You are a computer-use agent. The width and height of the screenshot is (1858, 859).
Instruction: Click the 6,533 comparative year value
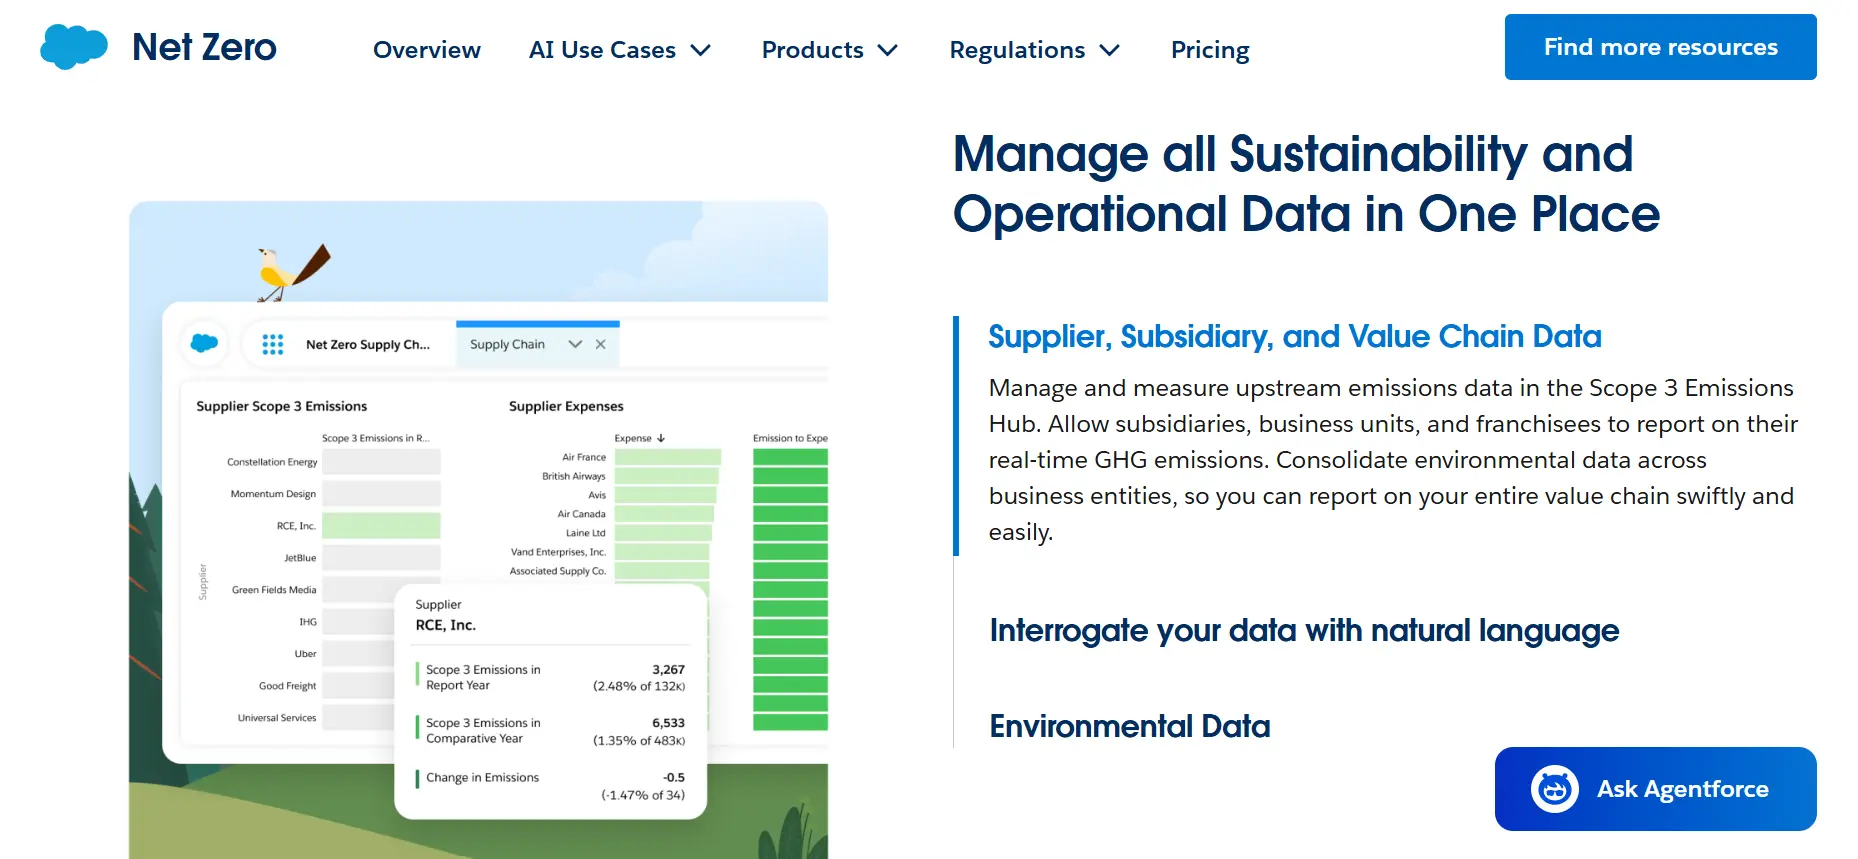click(x=668, y=723)
